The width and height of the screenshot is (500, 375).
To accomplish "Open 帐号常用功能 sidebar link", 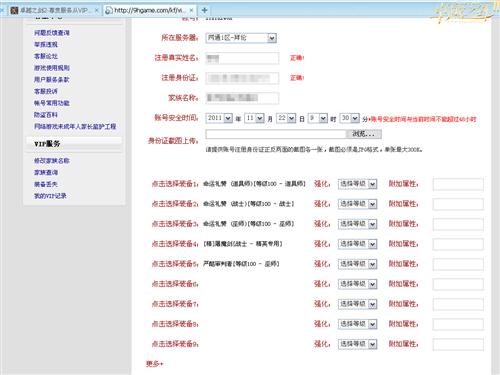I will [52, 103].
